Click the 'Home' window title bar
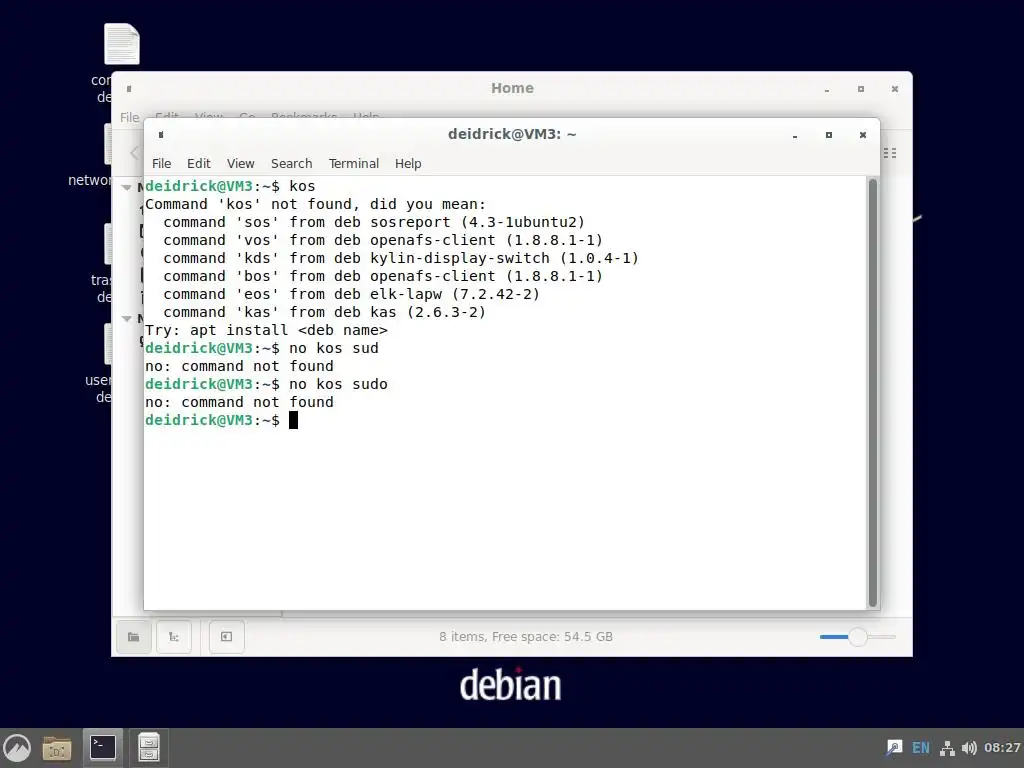Viewport: 1024px width, 768px height. pyautogui.click(x=512, y=88)
